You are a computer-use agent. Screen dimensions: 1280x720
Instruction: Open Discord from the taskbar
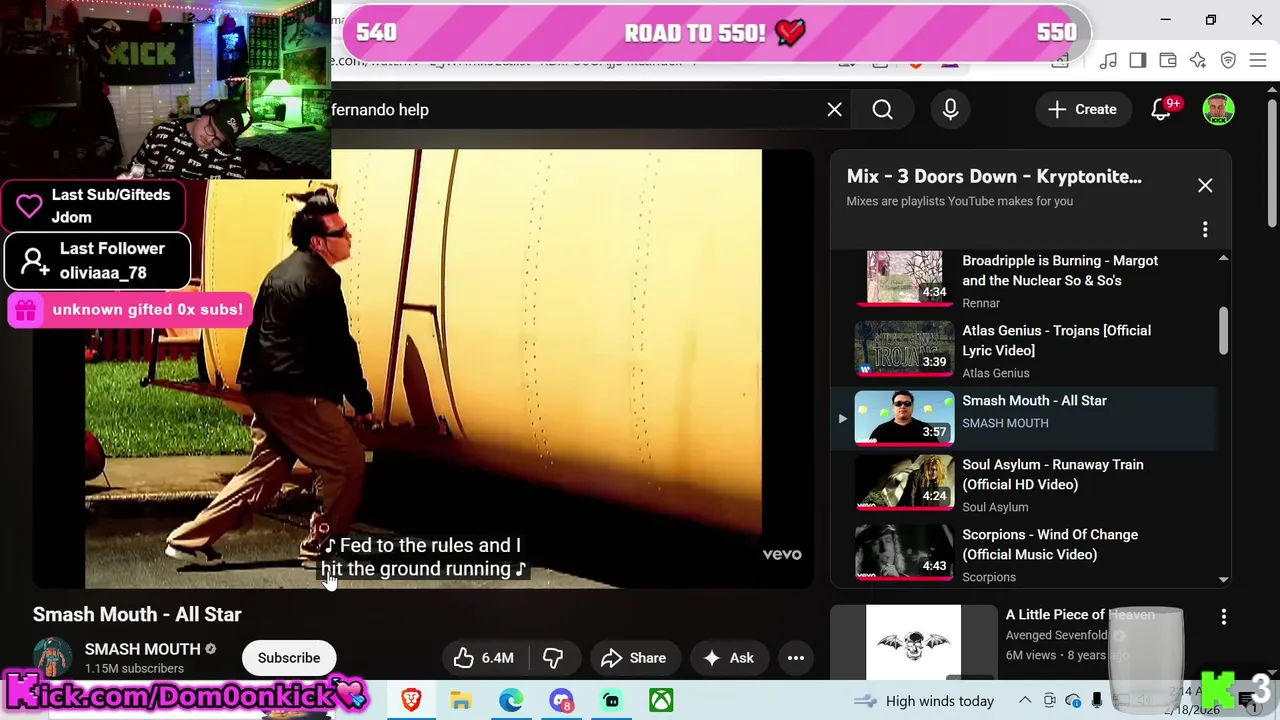coord(561,700)
